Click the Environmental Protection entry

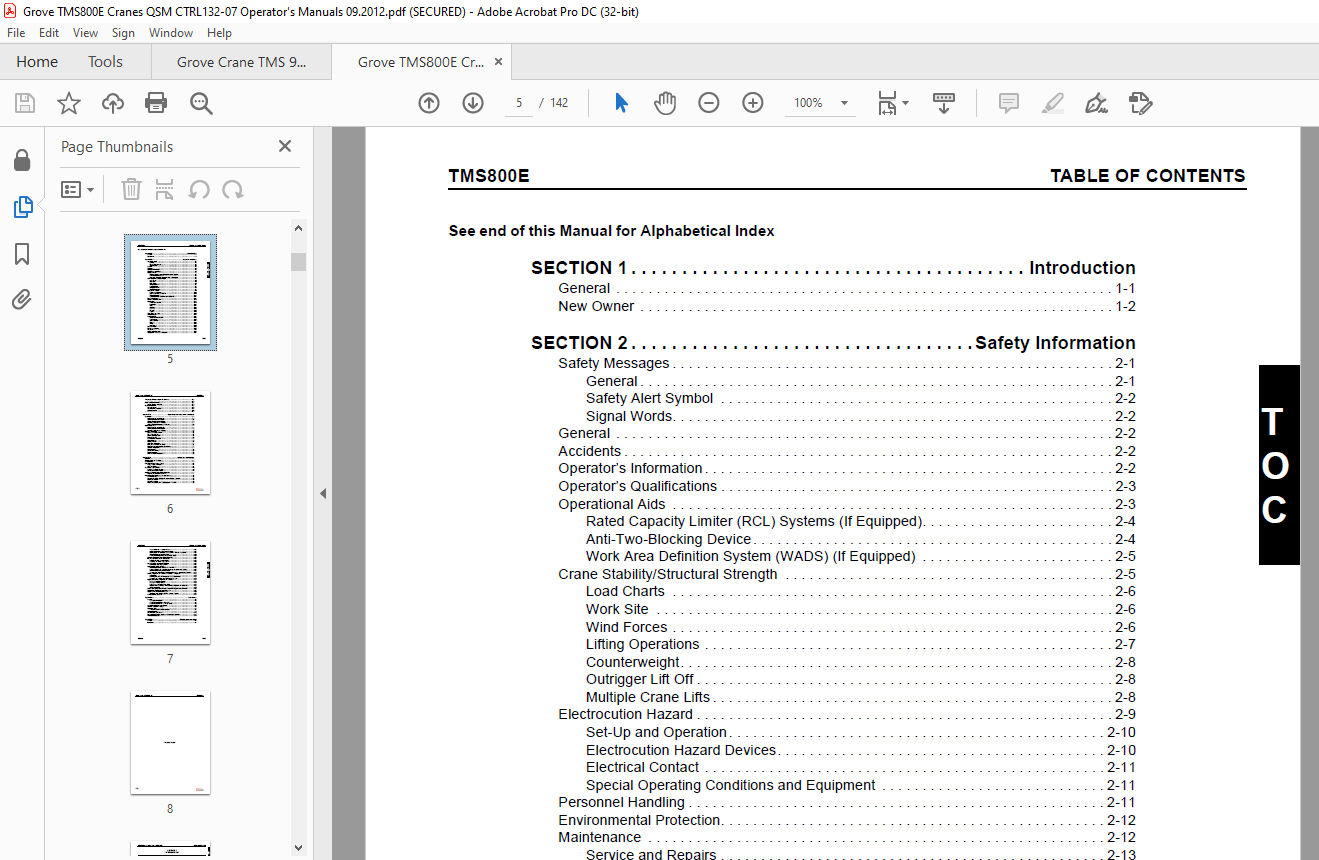point(847,820)
